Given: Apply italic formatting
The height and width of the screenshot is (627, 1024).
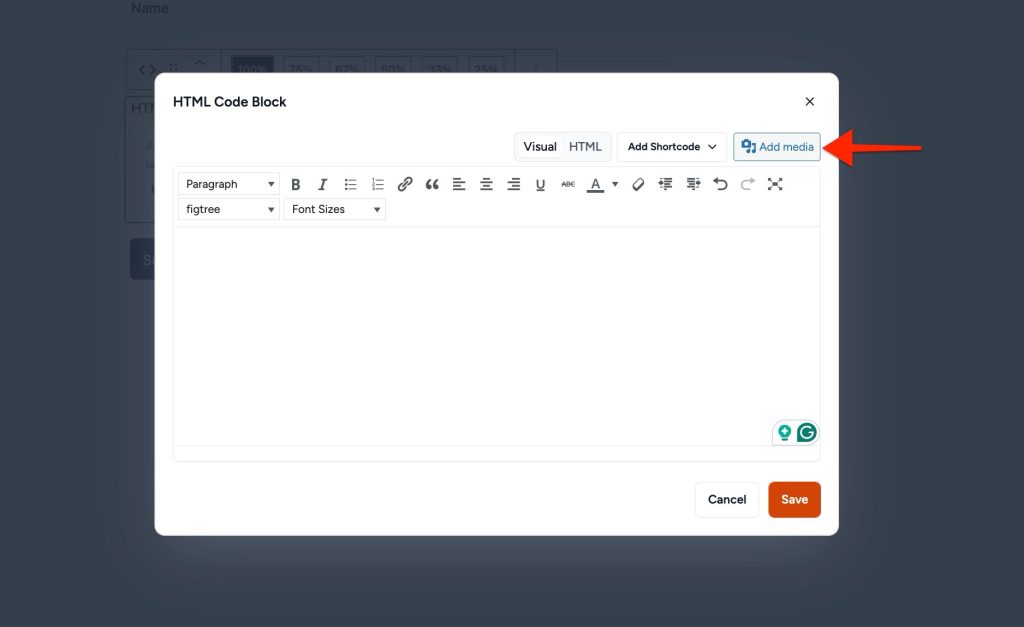Looking at the screenshot, I should pyautogui.click(x=323, y=184).
